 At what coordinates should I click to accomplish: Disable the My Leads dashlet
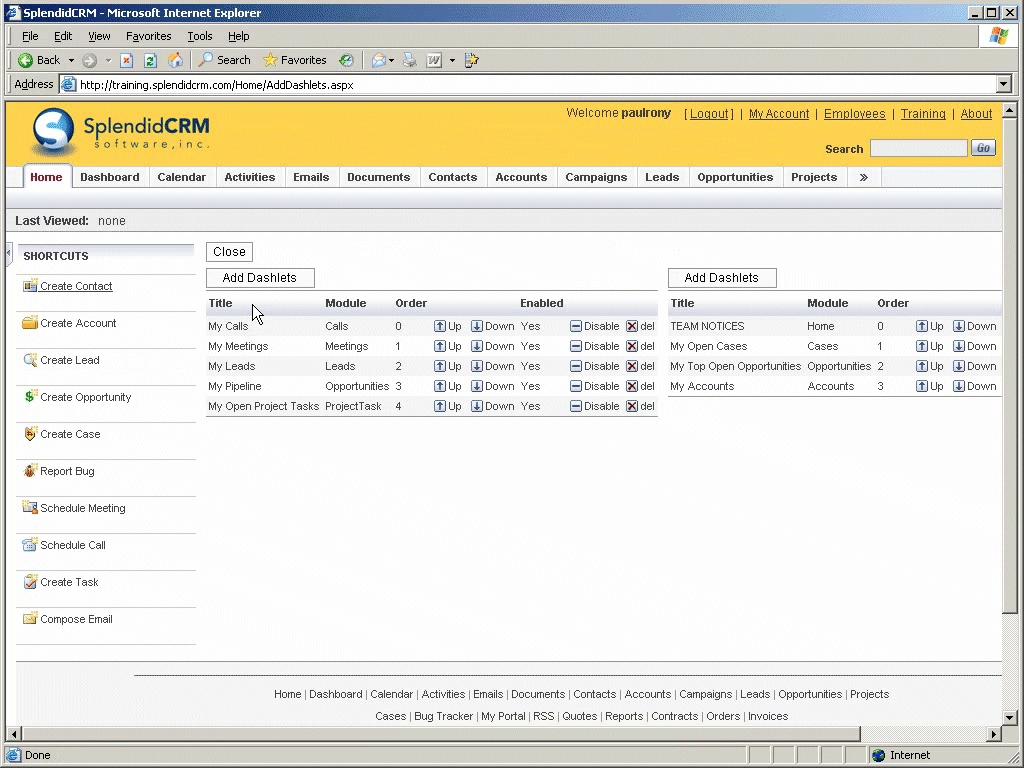tap(595, 366)
